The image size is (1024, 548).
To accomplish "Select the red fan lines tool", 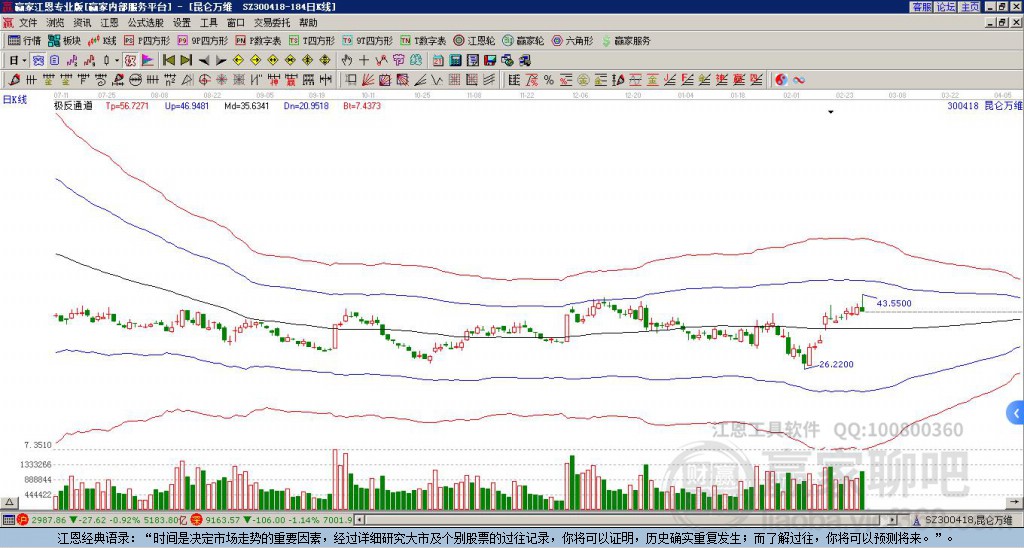I will [368, 80].
